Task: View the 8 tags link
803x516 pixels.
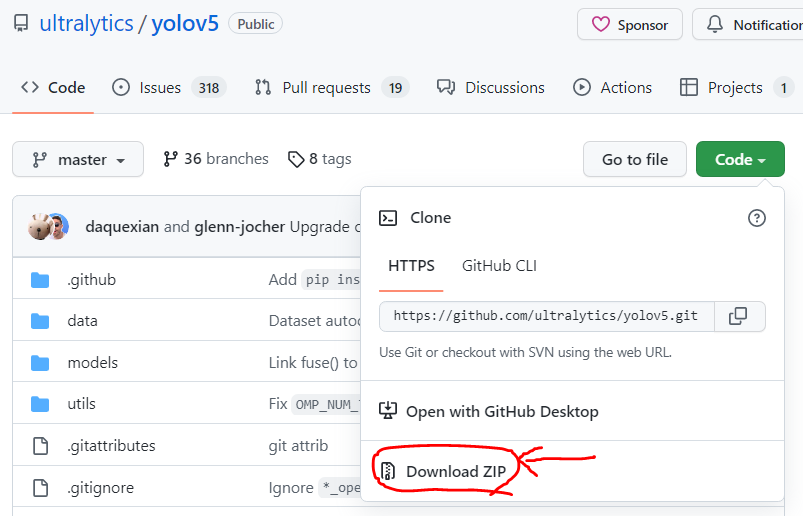Action: (320, 159)
